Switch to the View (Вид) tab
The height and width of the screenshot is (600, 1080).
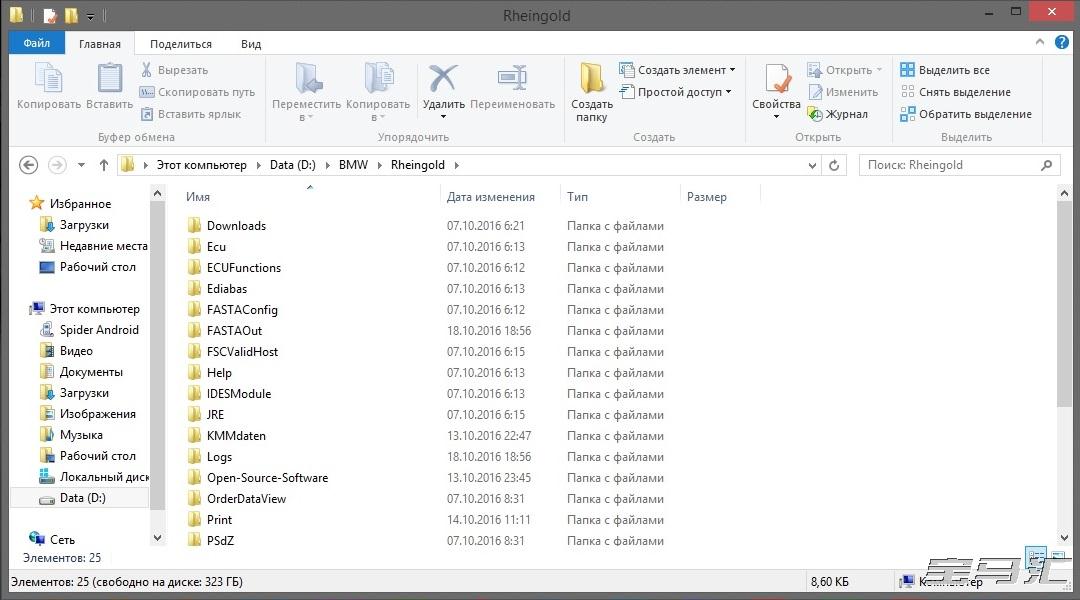pos(251,44)
